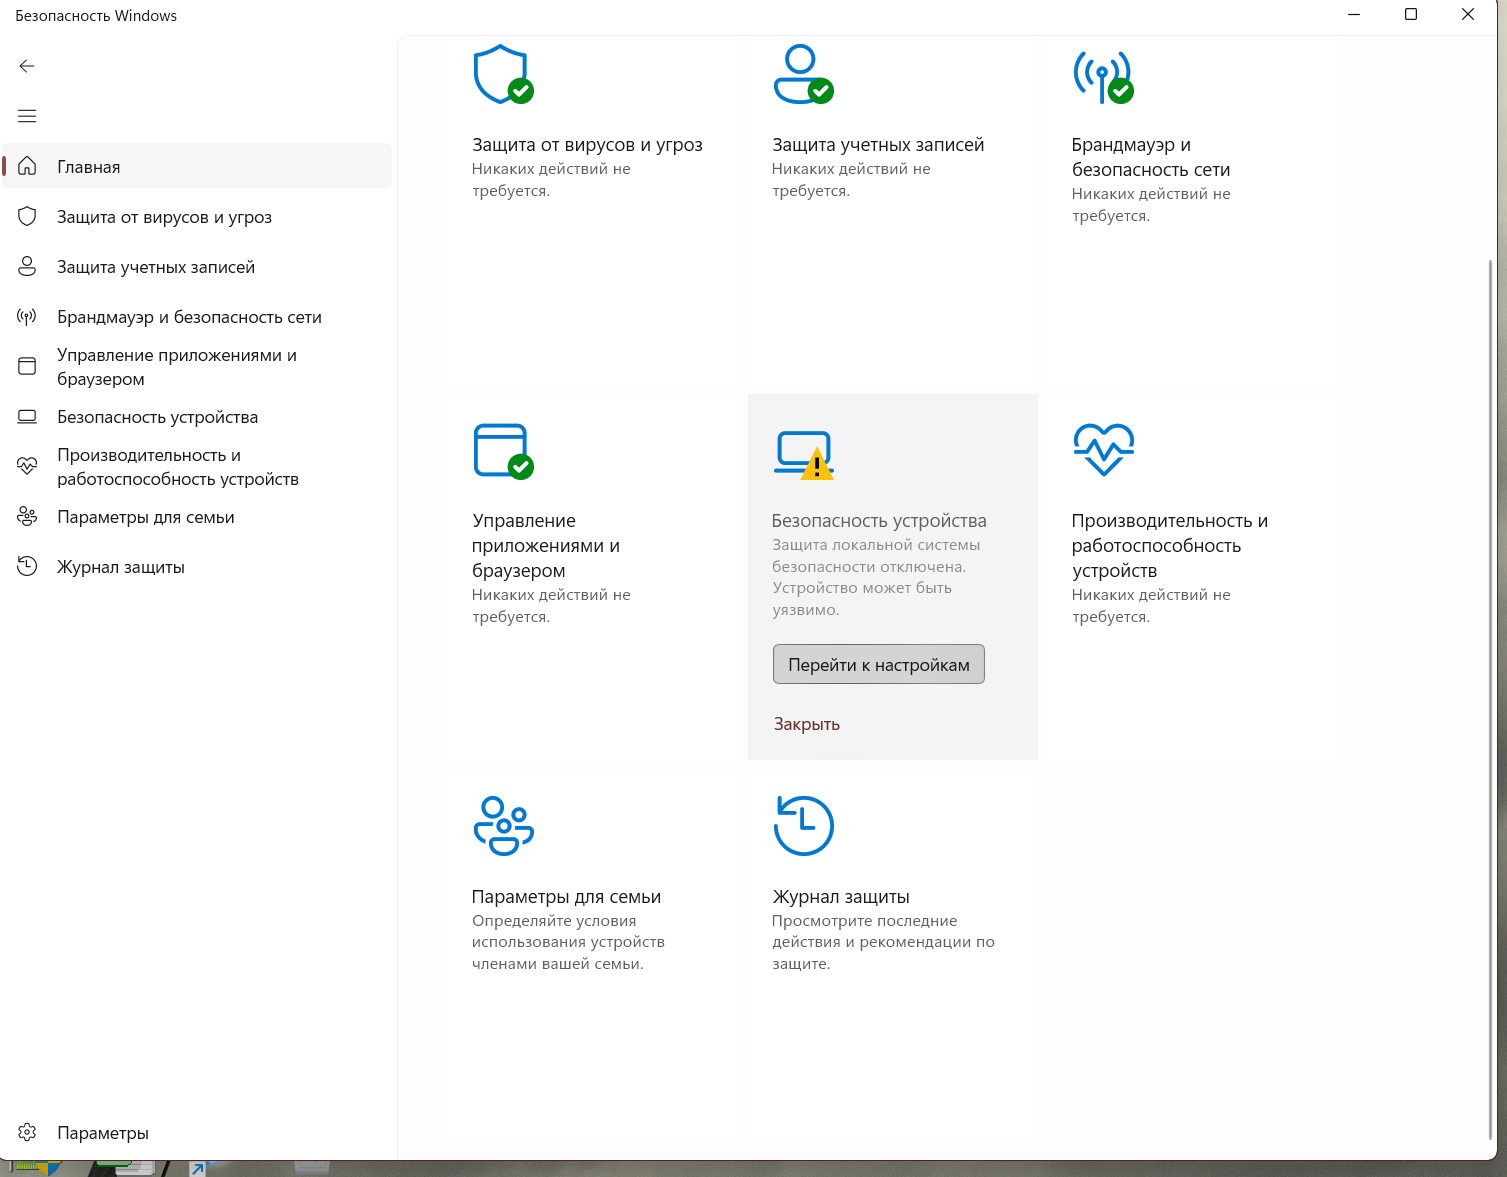Click the Перейти к настройкам button
The height and width of the screenshot is (1177, 1507).
click(878, 664)
